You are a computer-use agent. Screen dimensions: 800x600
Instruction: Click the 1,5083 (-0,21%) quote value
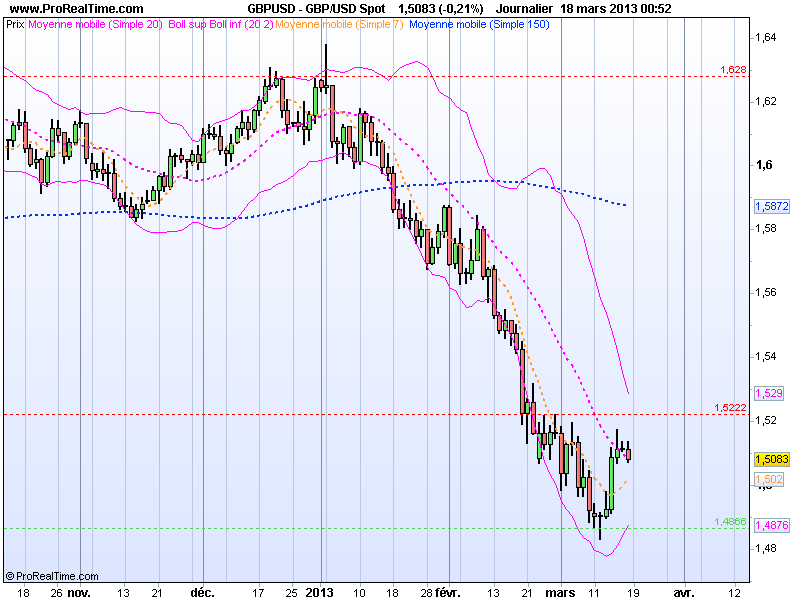click(x=440, y=9)
